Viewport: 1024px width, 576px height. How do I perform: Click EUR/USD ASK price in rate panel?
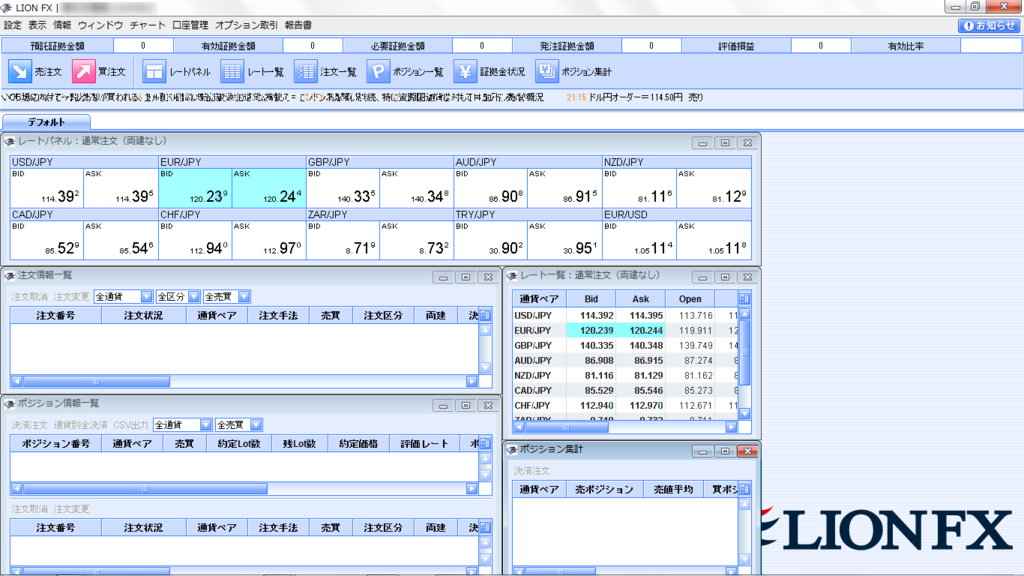tap(712, 240)
